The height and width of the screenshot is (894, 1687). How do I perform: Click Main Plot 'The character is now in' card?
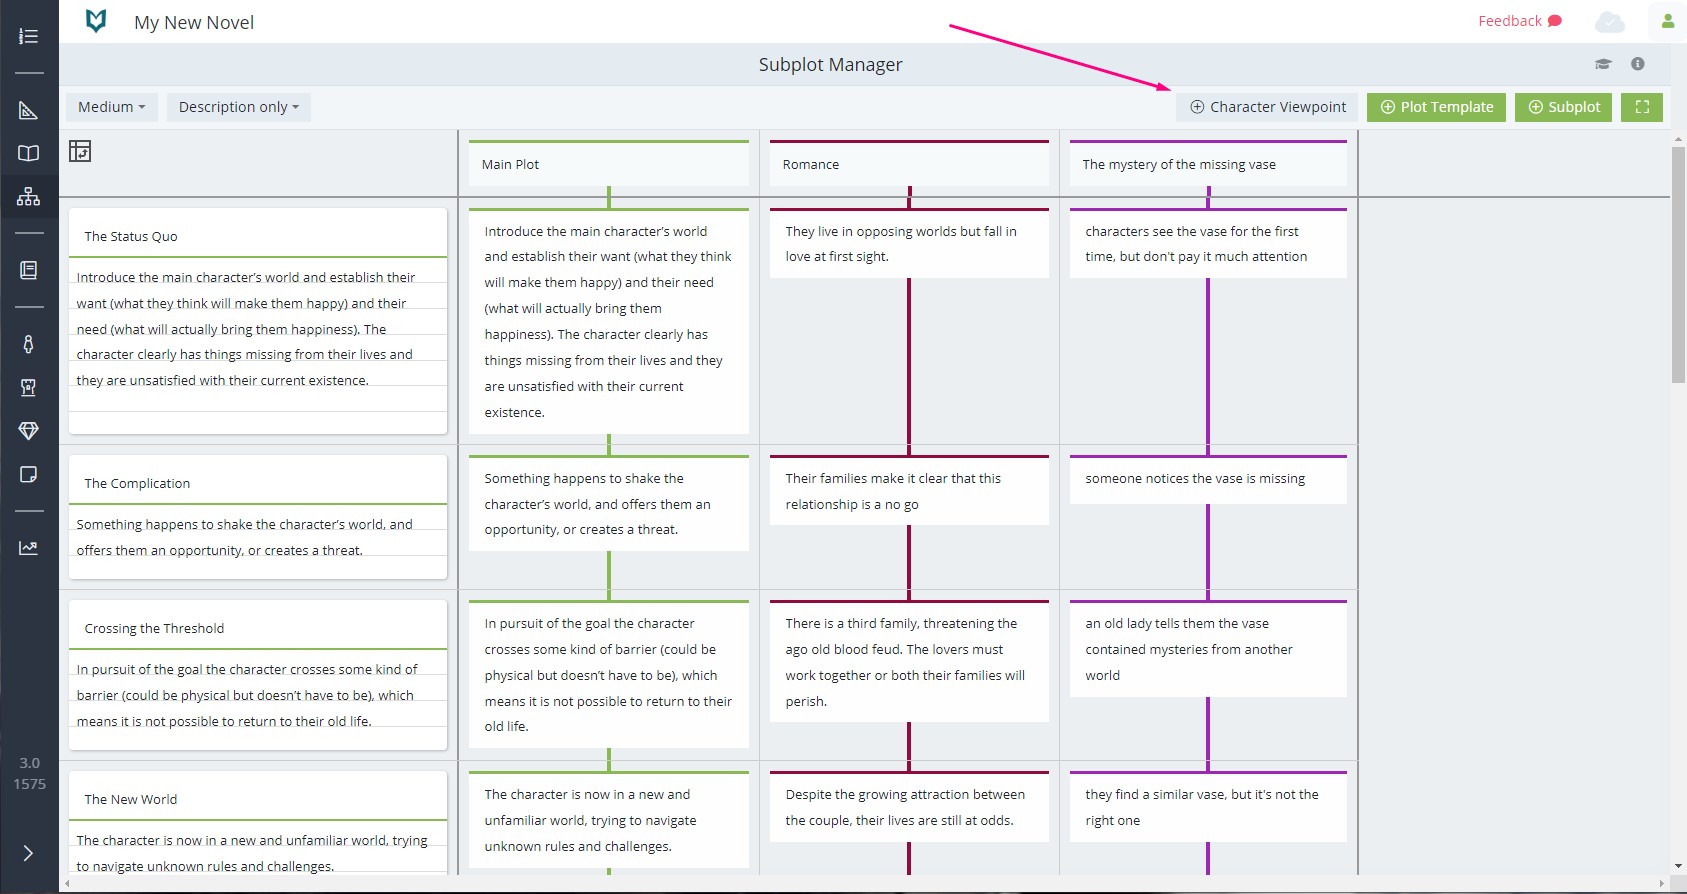[609, 820]
